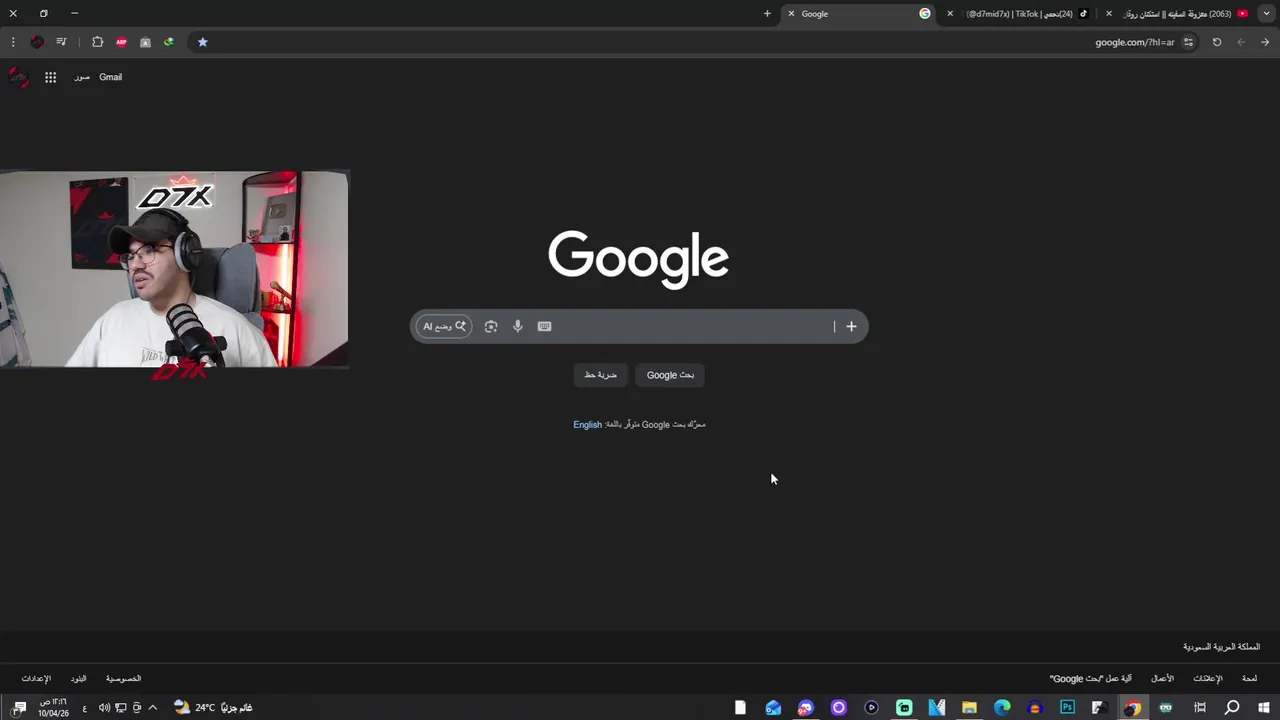Close the Google tab
1280x720 pixels.
(791, 14)
